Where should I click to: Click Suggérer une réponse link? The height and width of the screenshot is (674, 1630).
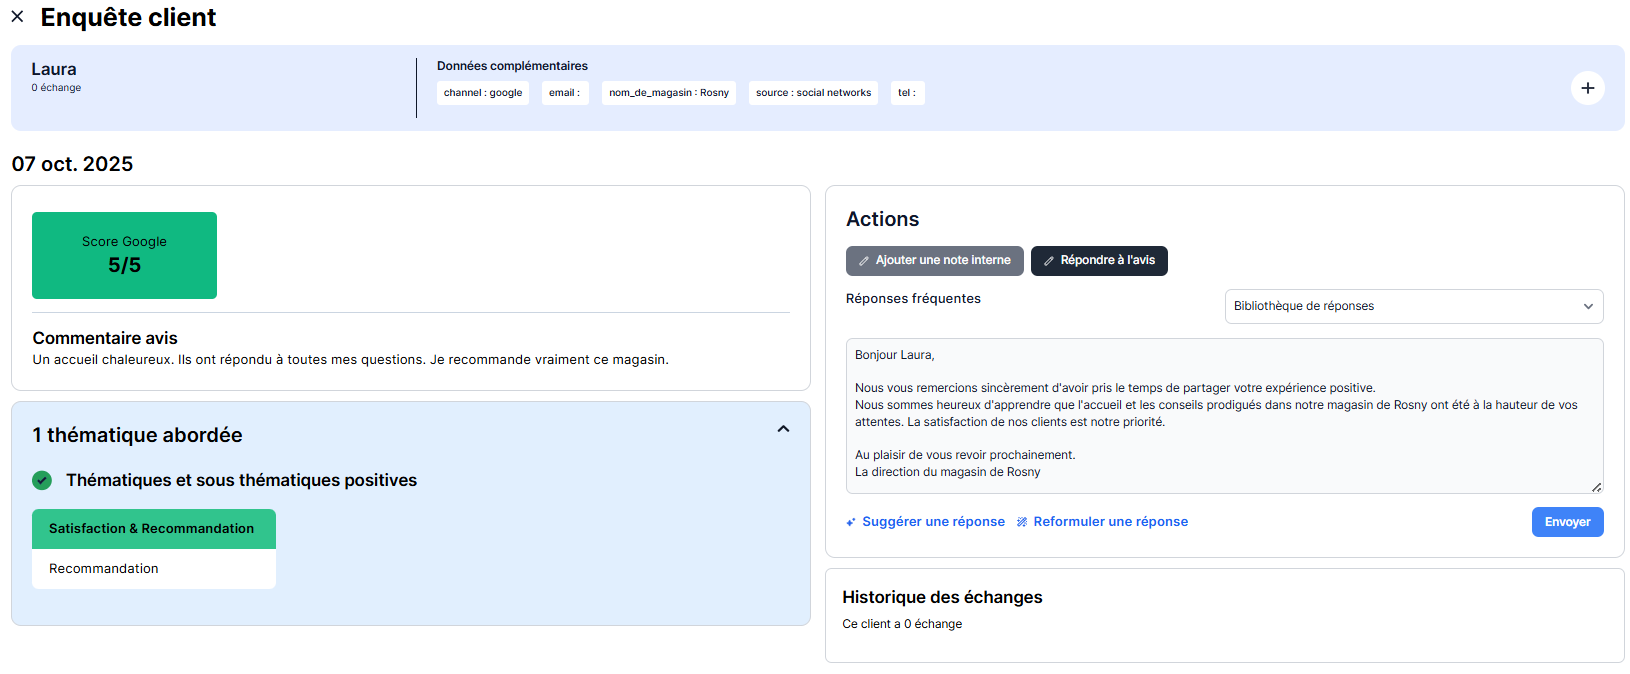(933, 522)
